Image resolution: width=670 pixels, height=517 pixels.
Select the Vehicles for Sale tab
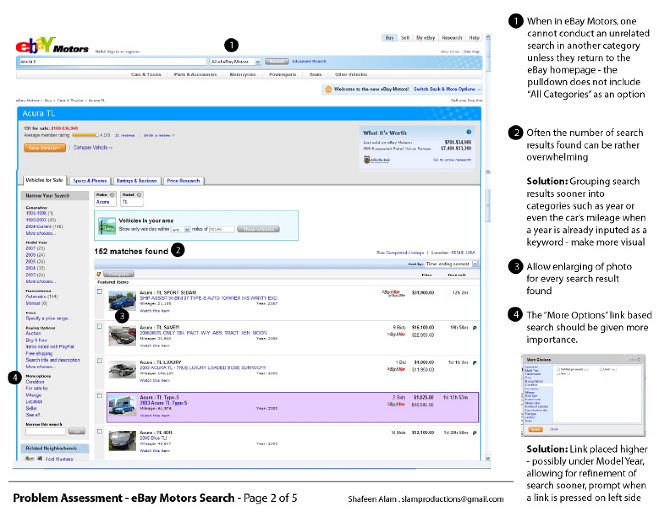[x=44, y=180]
